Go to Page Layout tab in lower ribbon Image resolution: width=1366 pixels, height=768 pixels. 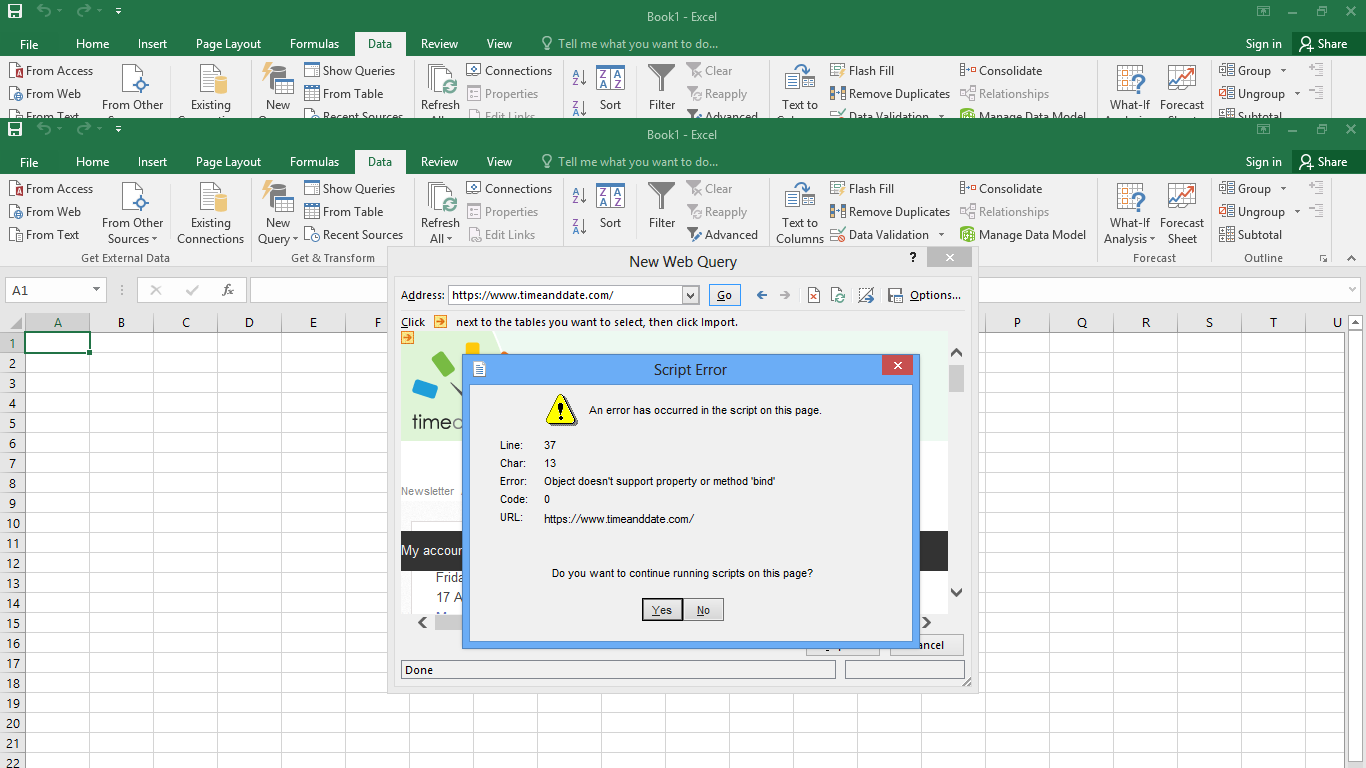pos(228,162)
